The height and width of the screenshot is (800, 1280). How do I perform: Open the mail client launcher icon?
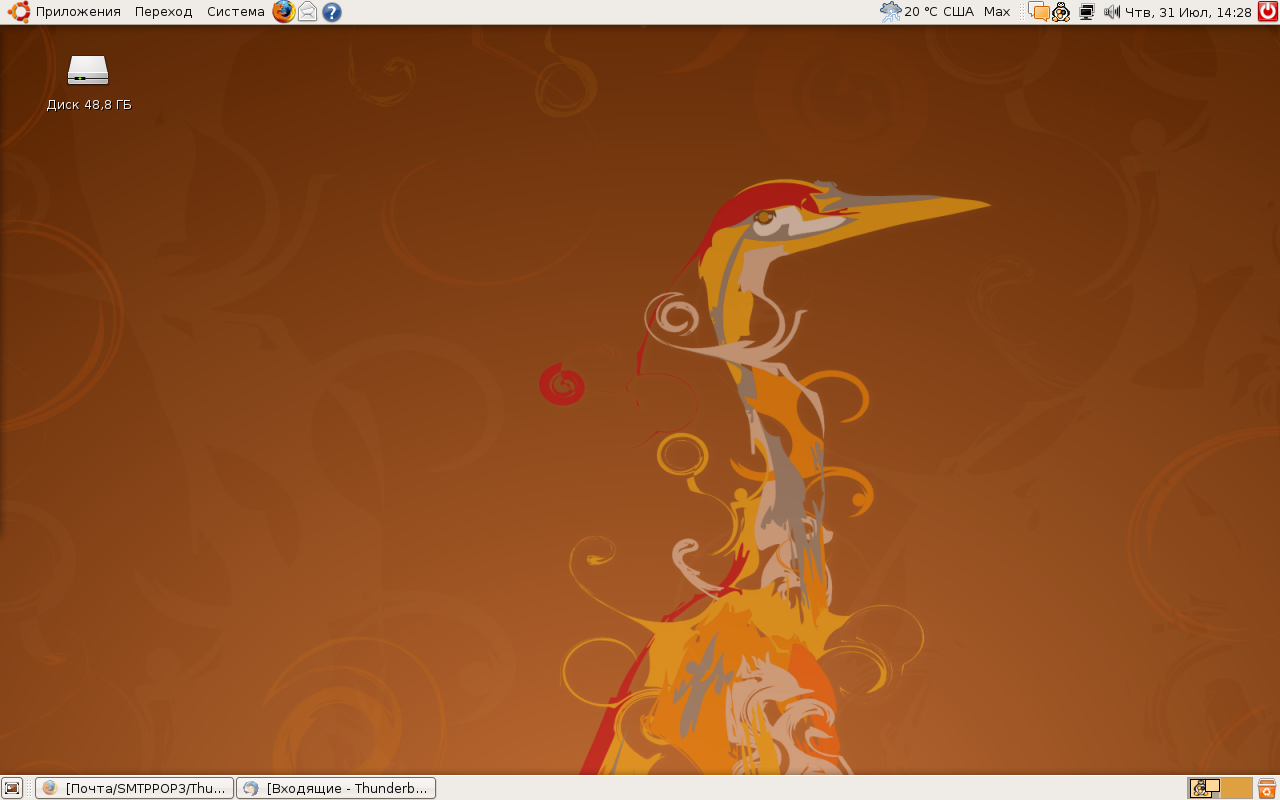point(308,12)
